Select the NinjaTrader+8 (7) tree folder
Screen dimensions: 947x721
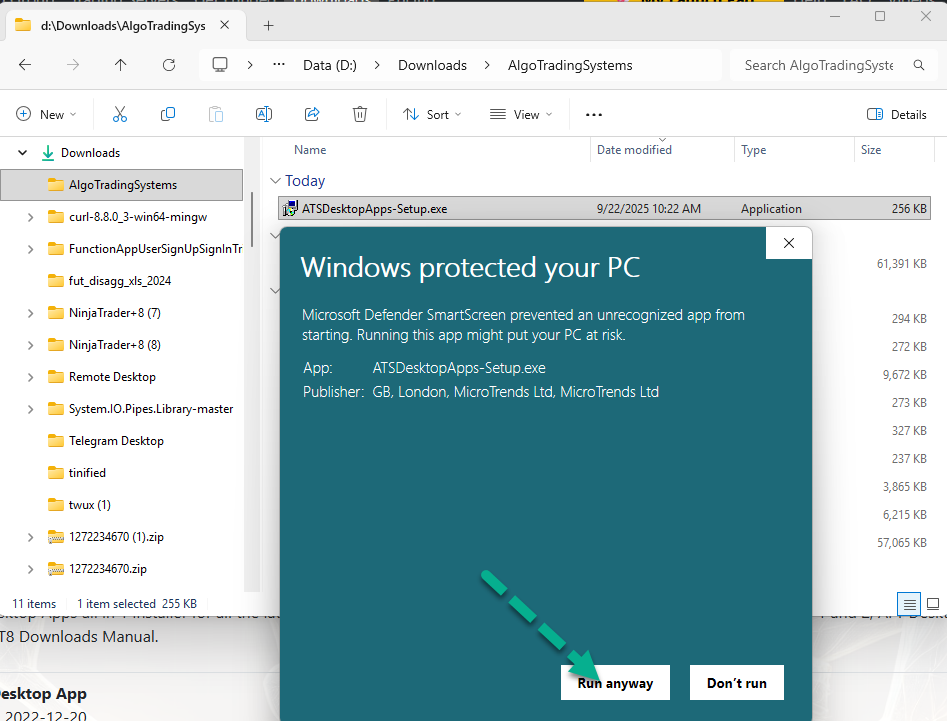click(114, 313)
